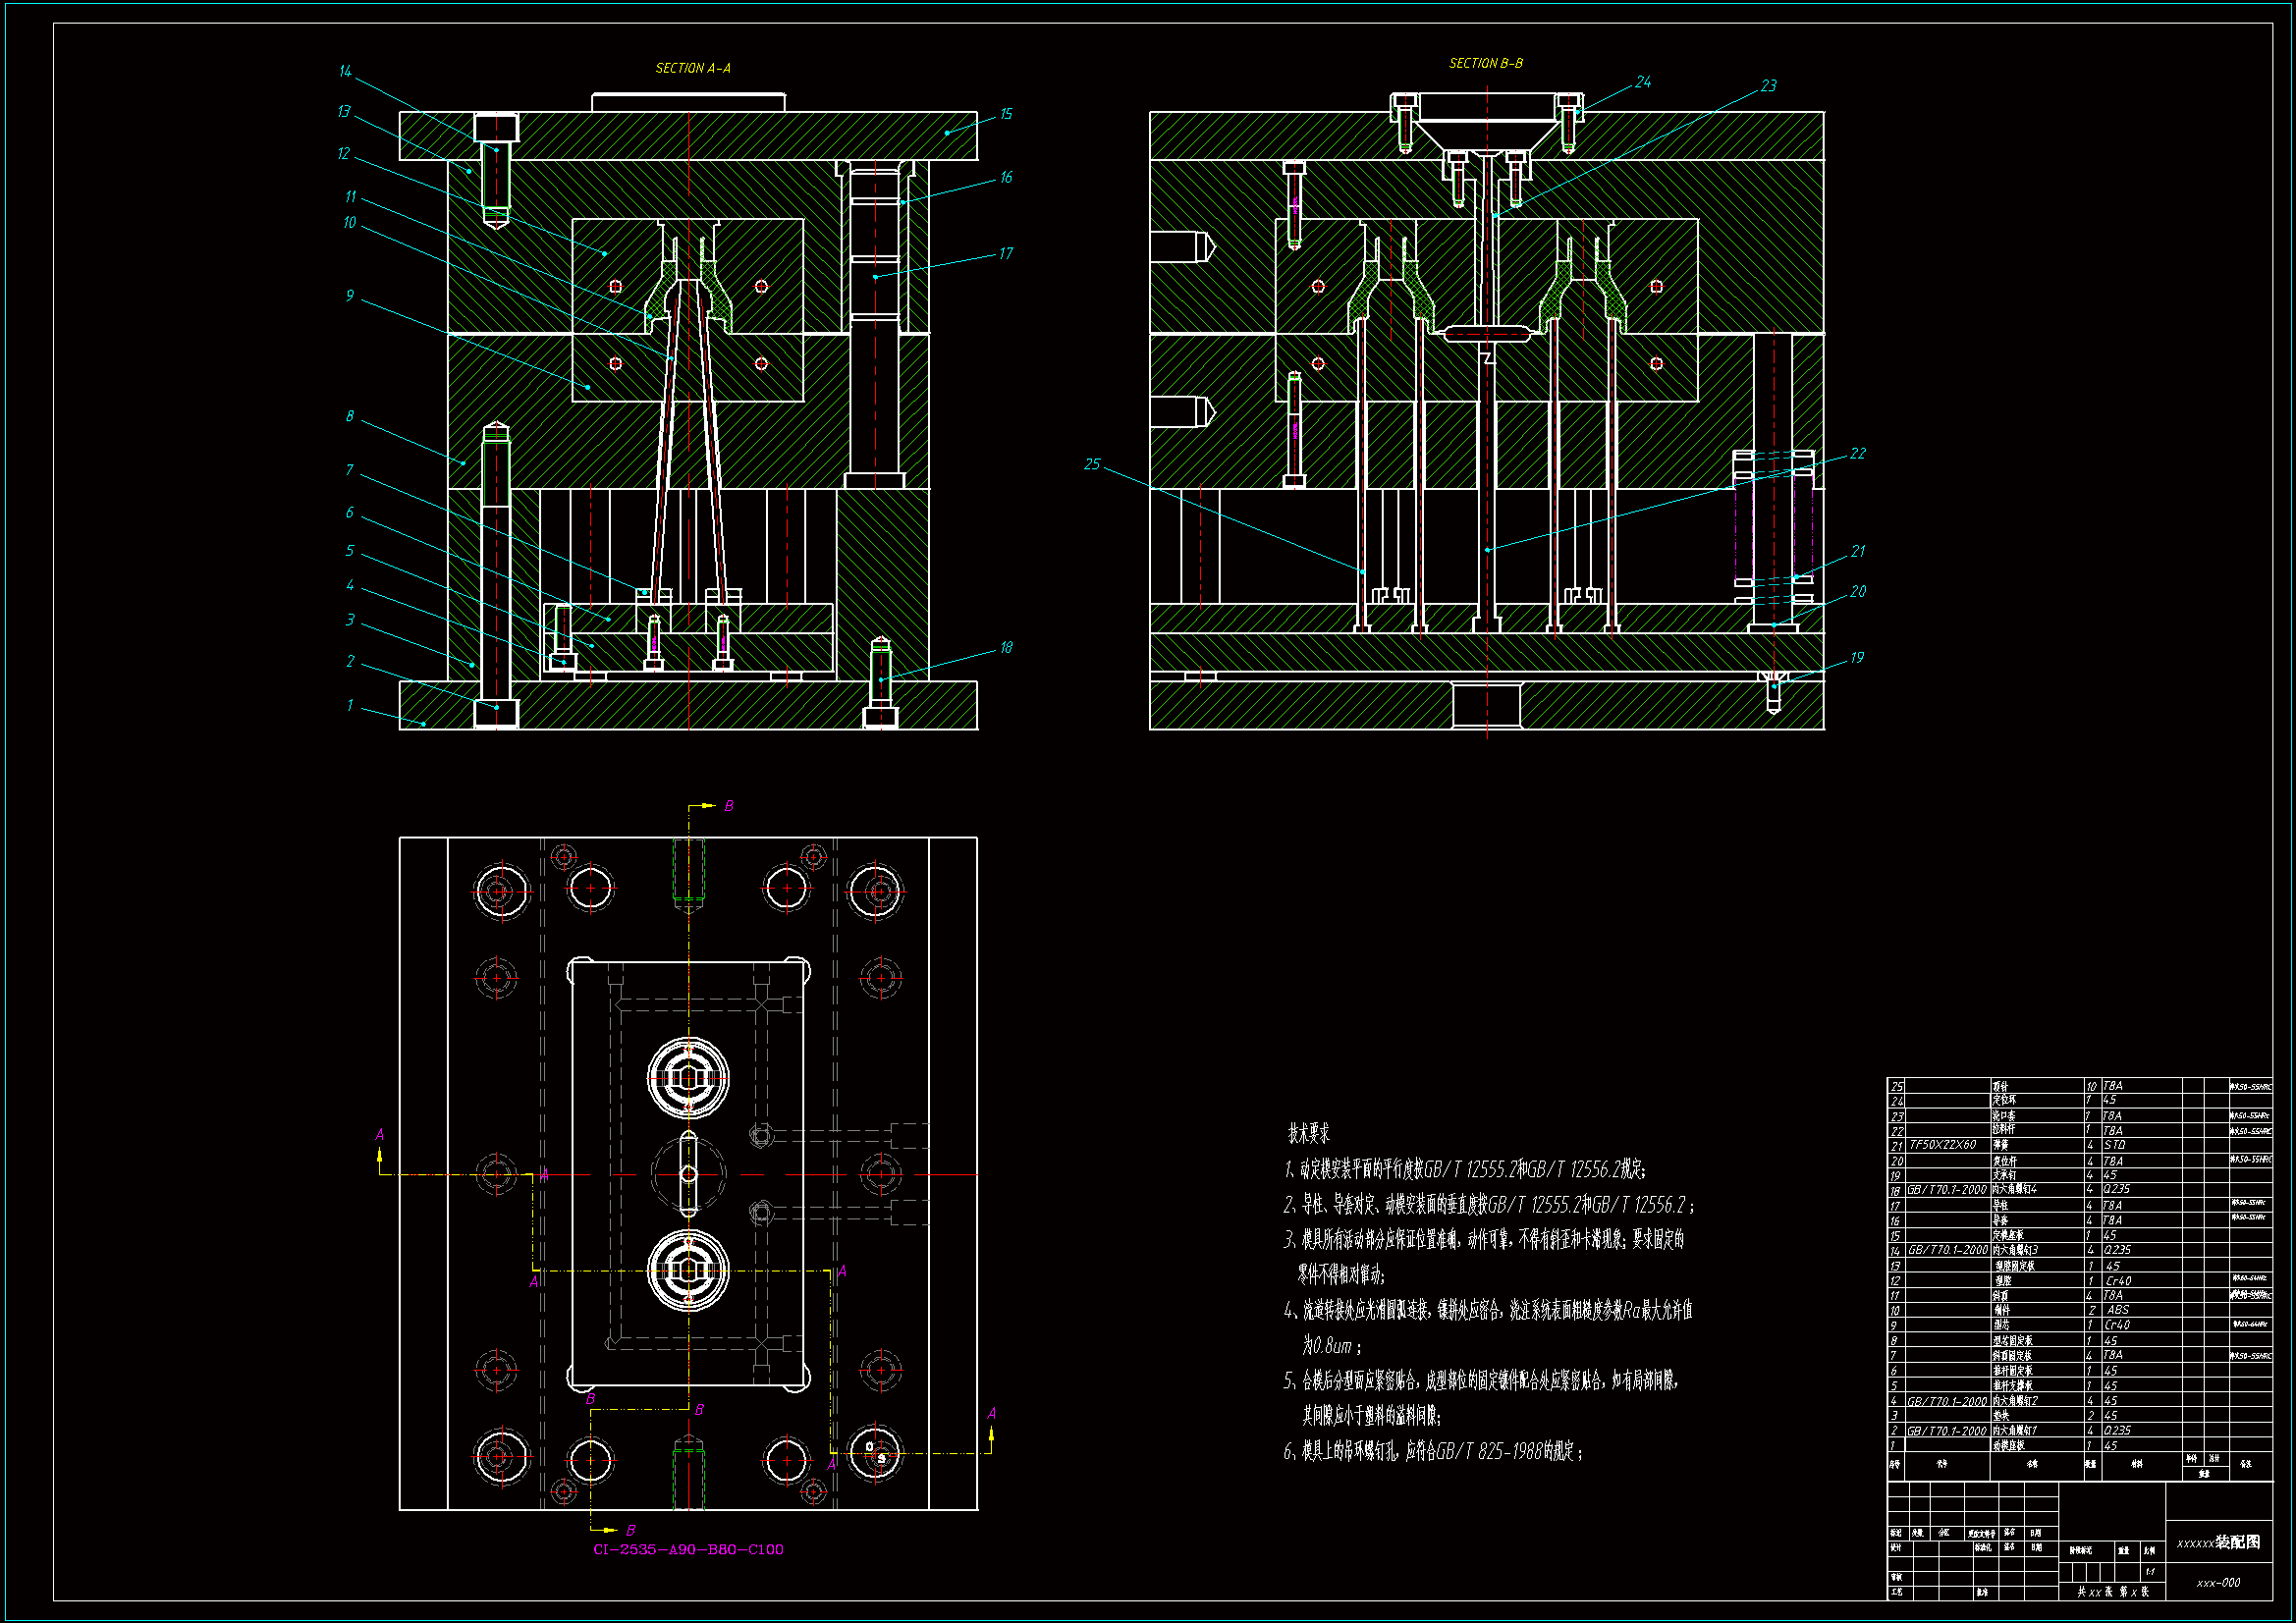Click the ABS material cell in parts list
The height and width of the screenshot is (1623, 2296).
[2117, 1310]
